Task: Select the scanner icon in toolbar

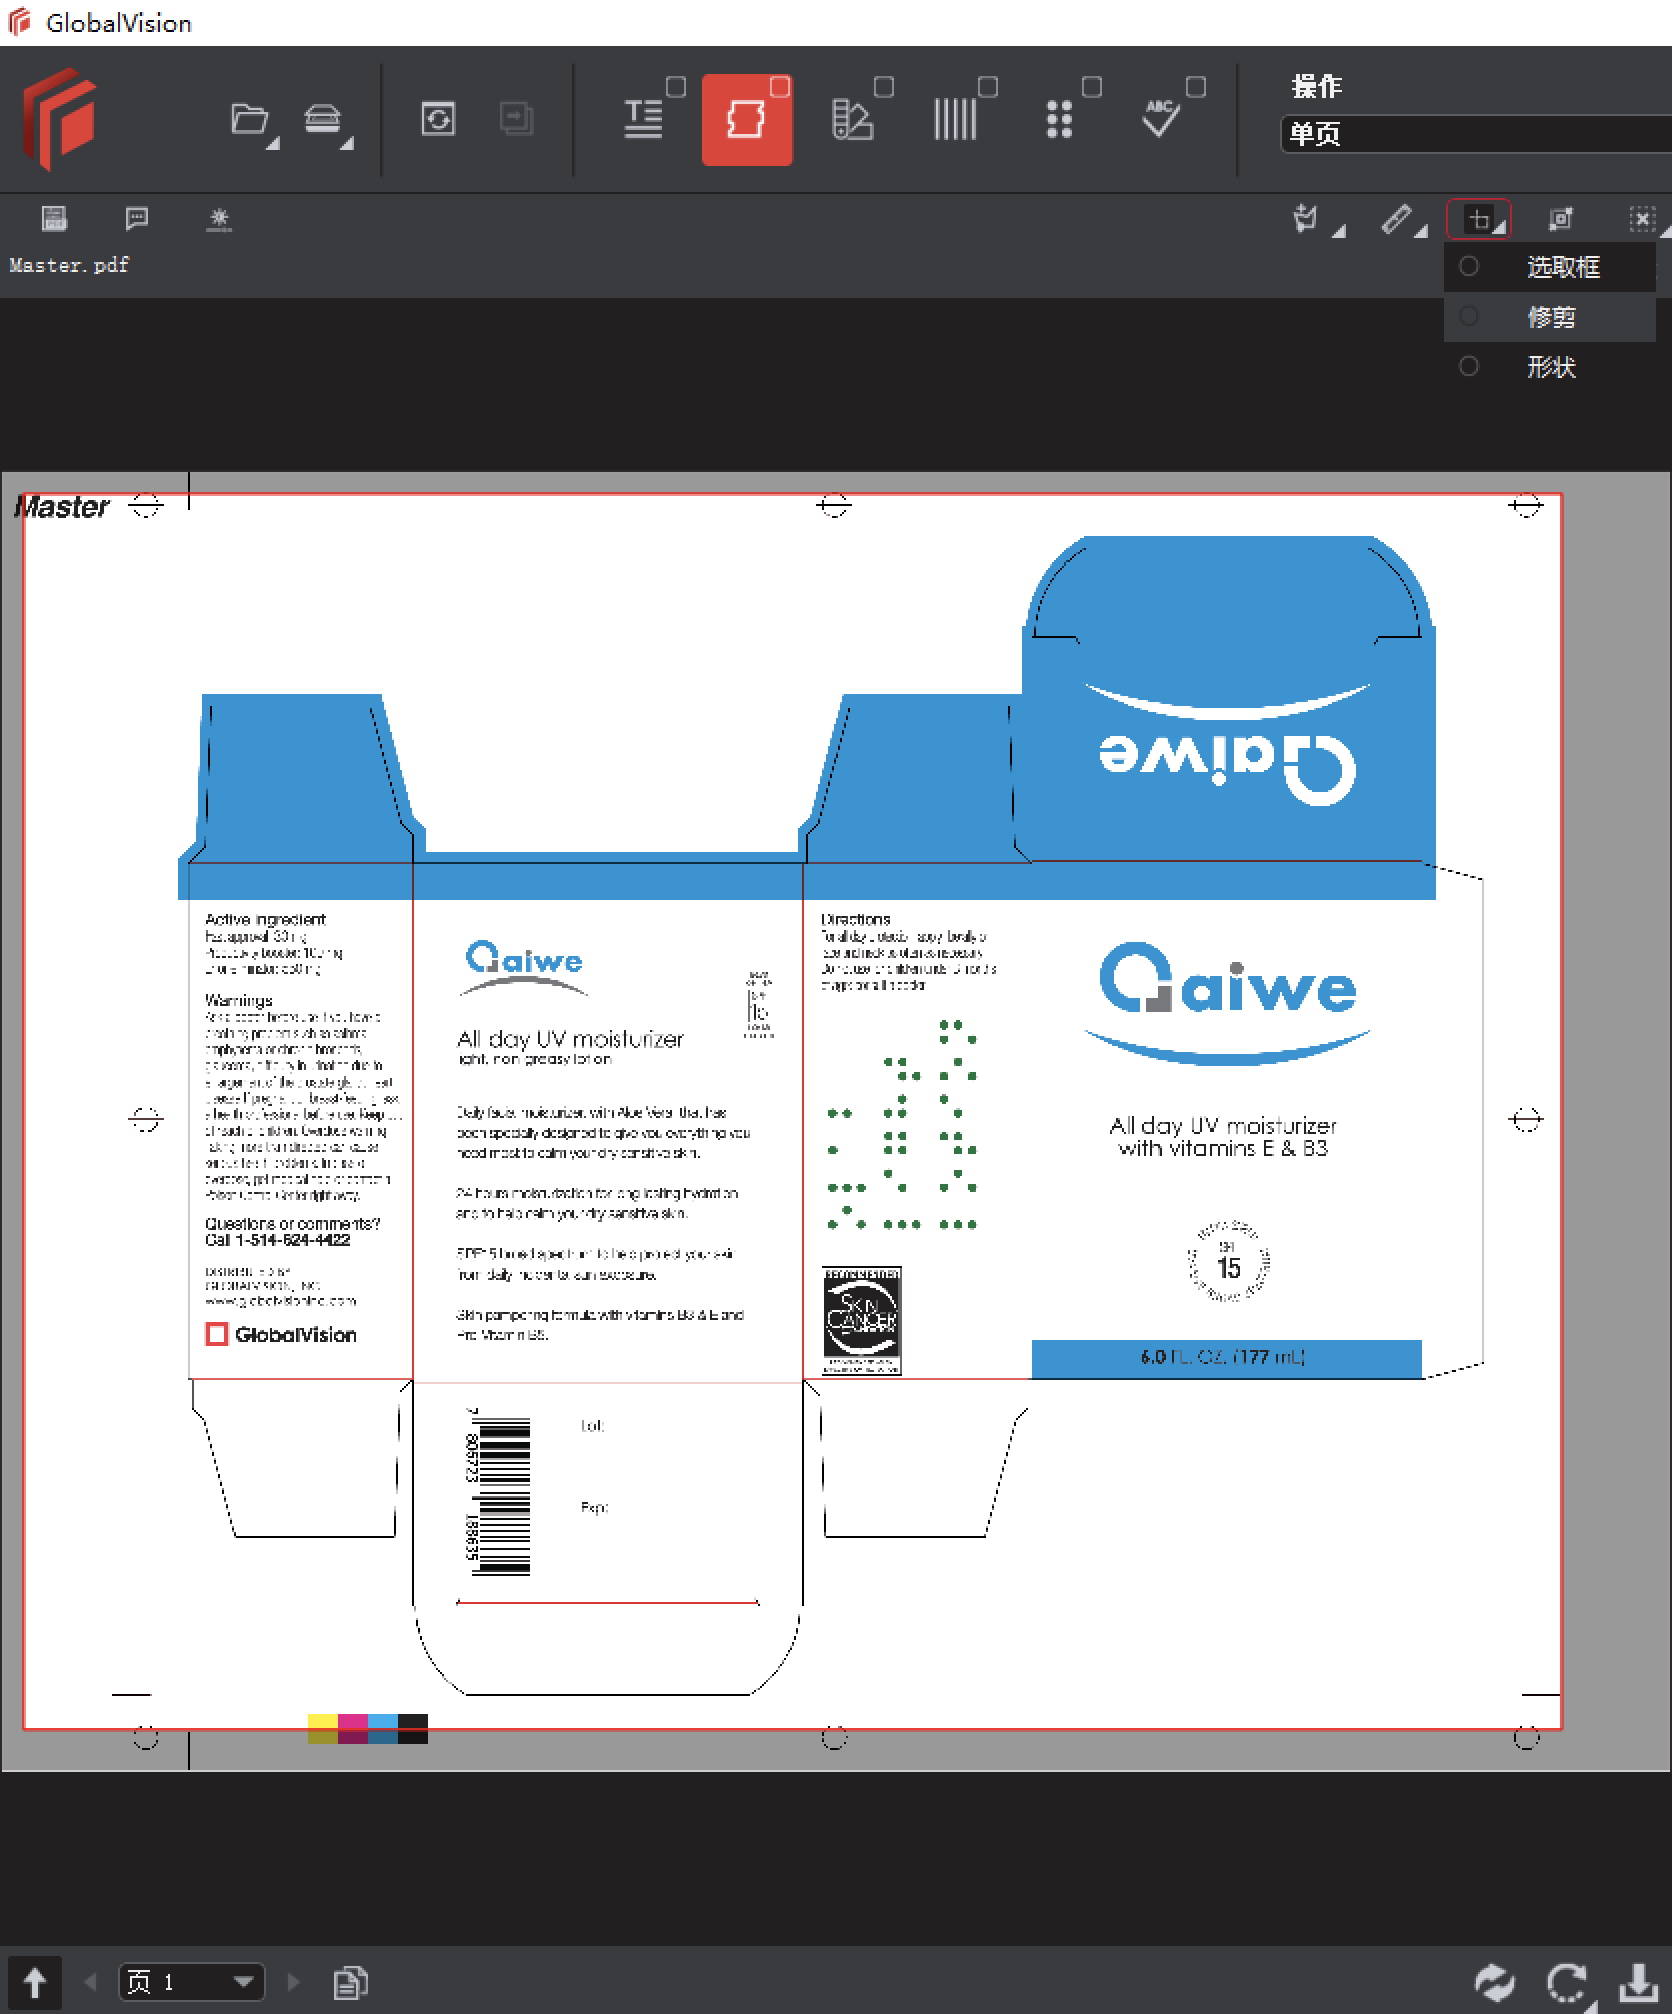Action: 323,120
